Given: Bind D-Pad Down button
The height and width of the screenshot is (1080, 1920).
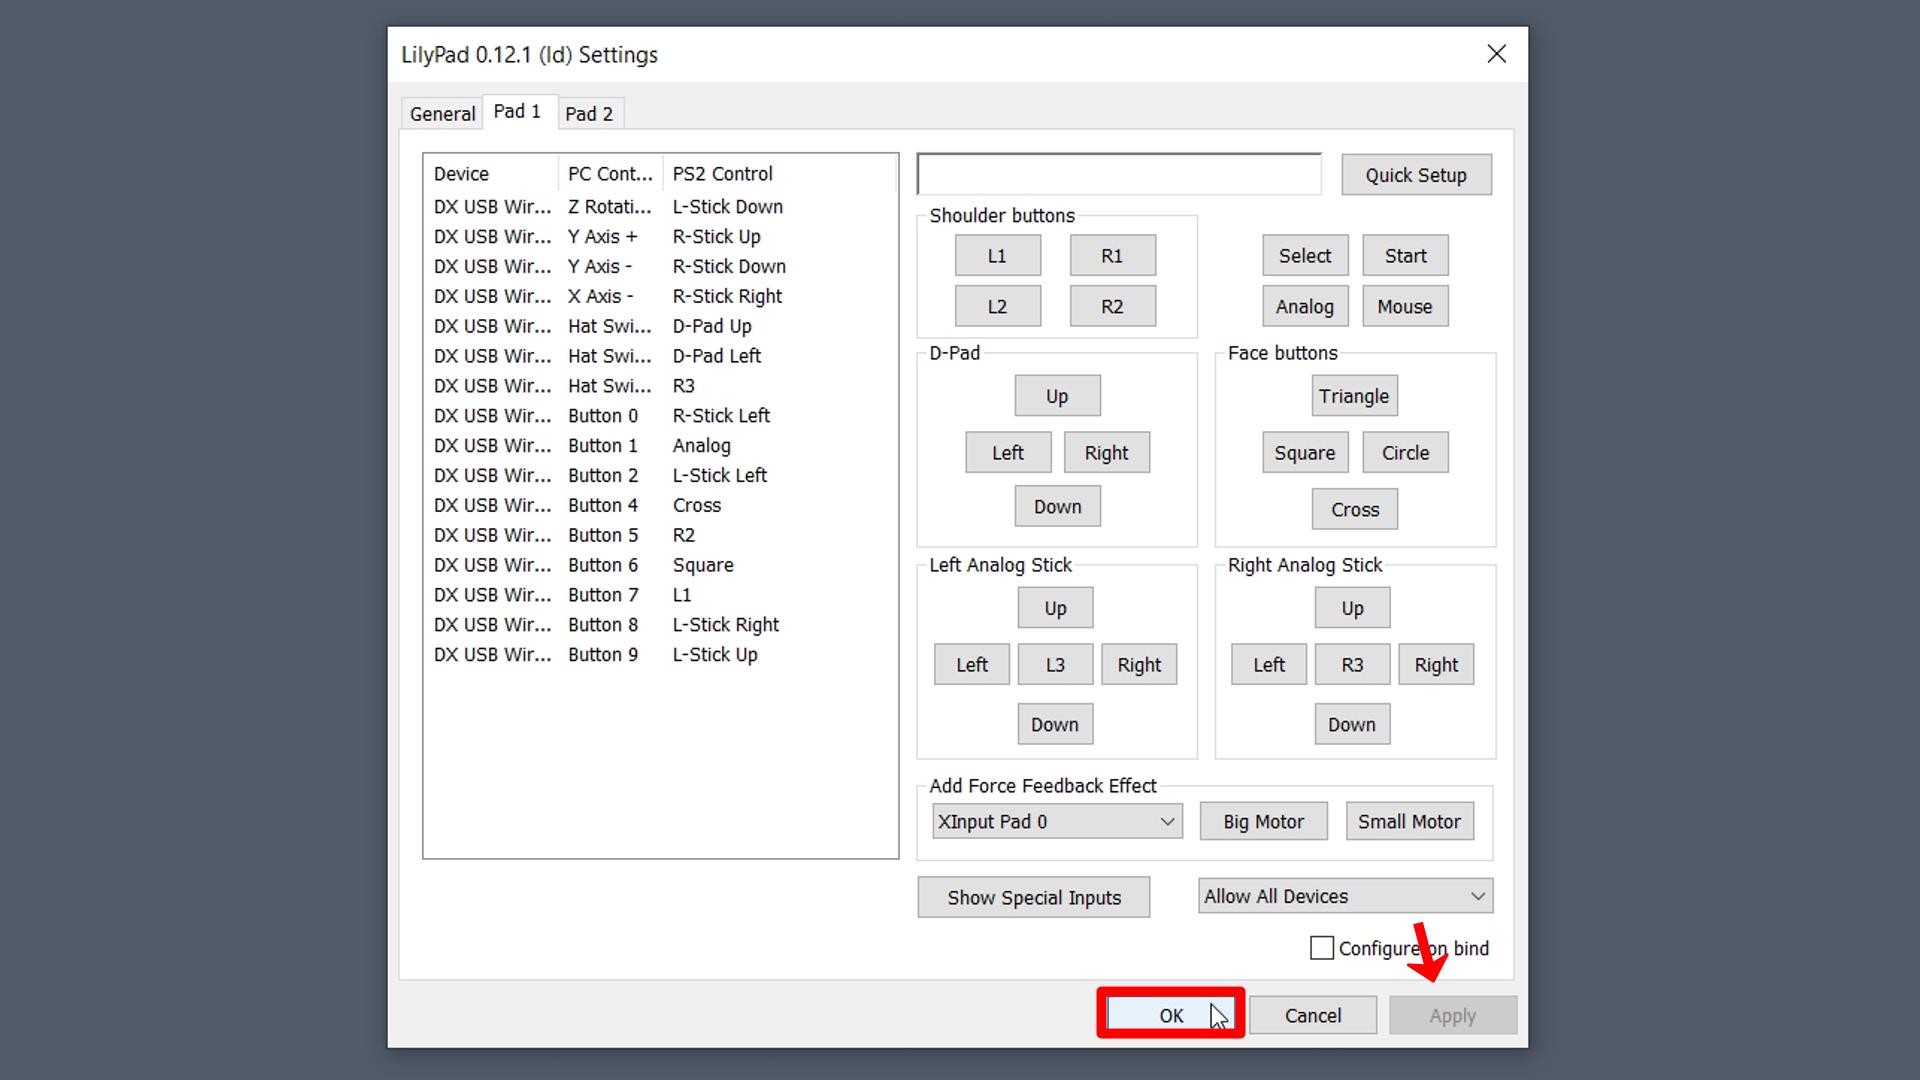Looking at the screenshot, I should click(x=1057, y=506).
